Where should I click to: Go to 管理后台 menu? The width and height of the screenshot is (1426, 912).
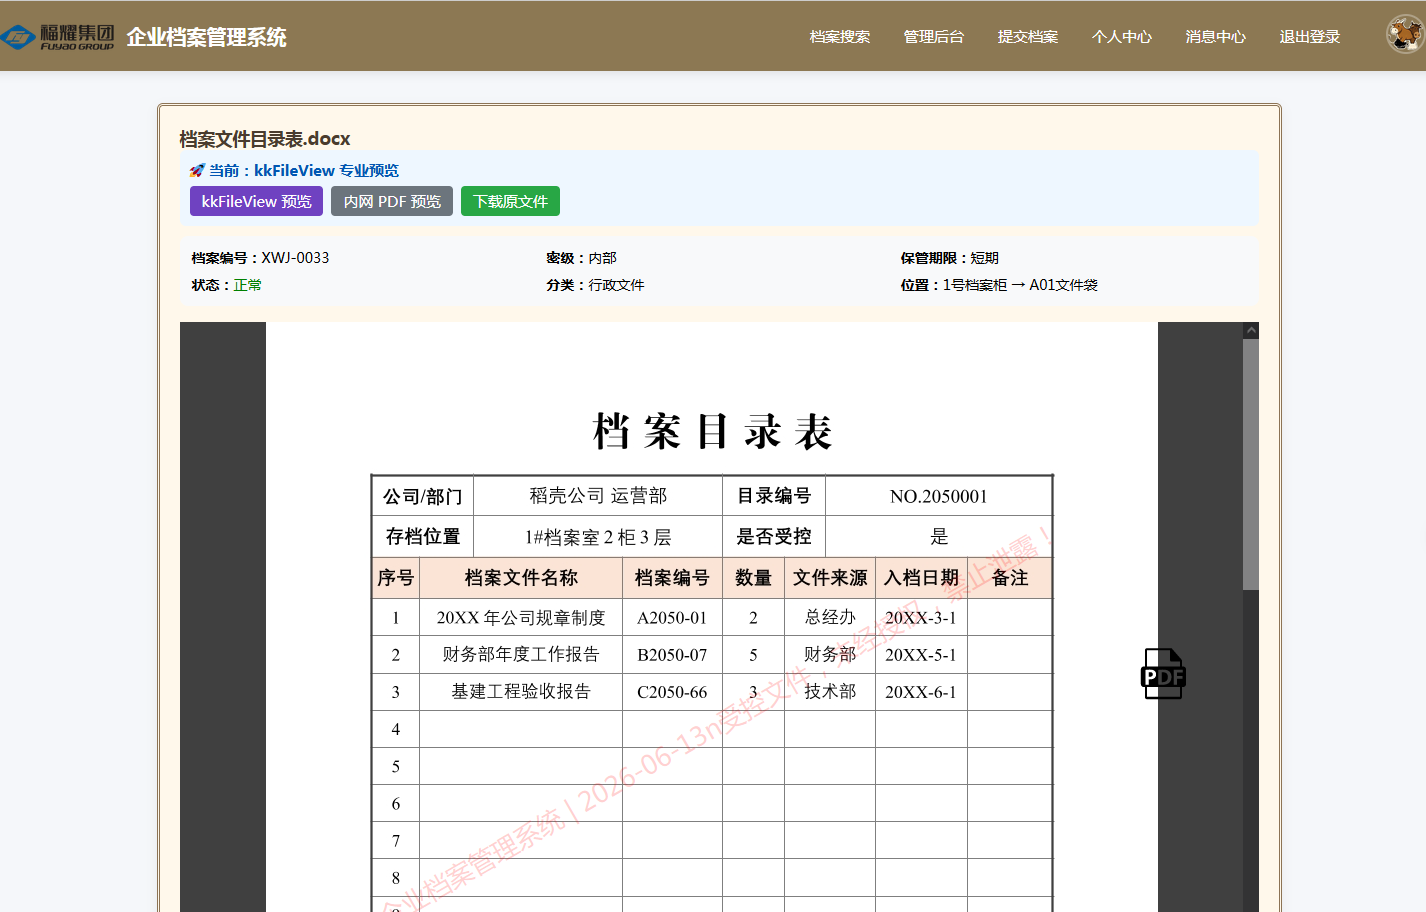(x=934, y=37)
